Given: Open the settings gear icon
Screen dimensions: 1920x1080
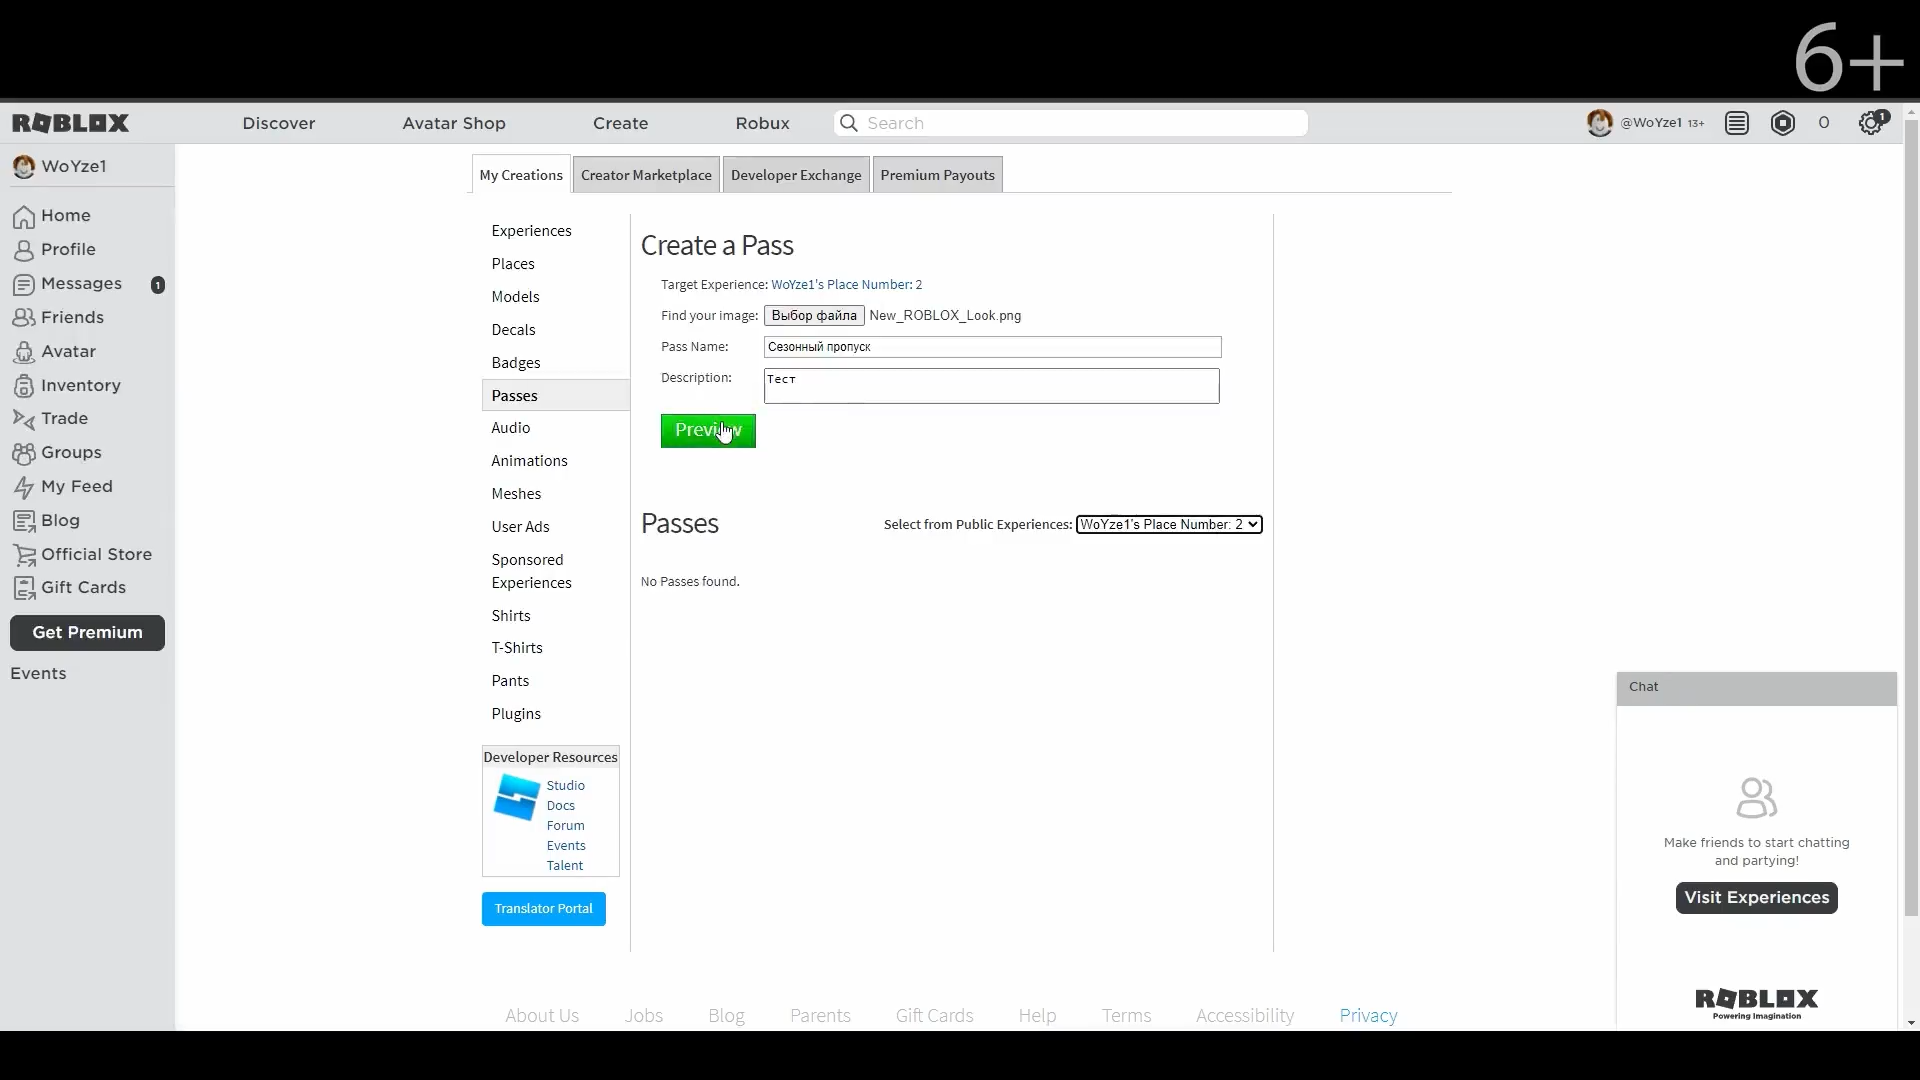Looking at the screenshot, I should click(x=1871, y=123).
